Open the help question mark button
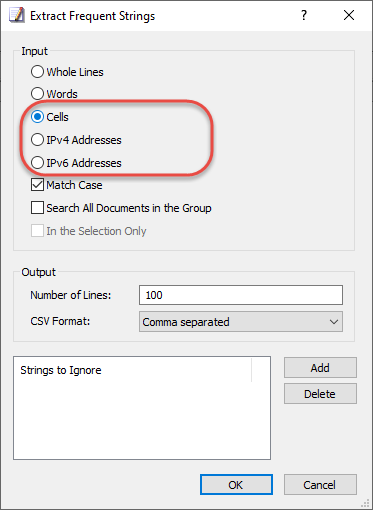Image resolution: width=373 pixels, height=510 pixels. tap(304, 15)
